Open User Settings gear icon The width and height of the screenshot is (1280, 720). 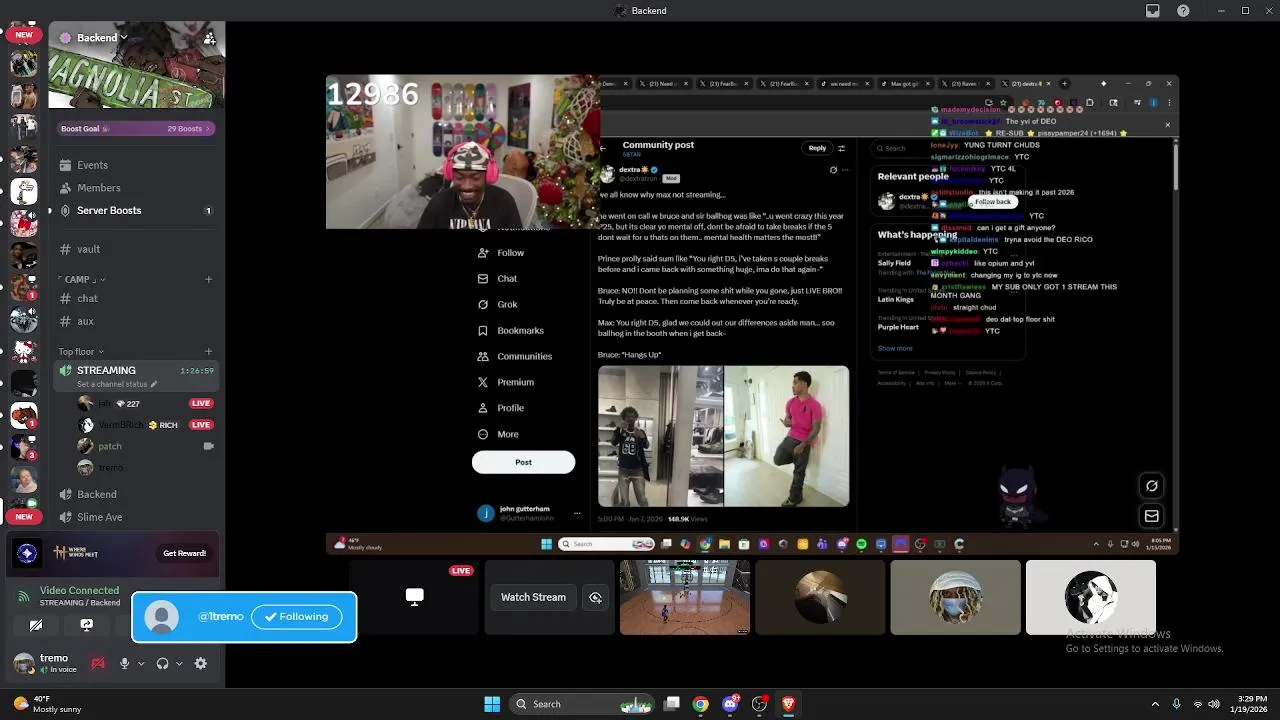click(200, 663)
